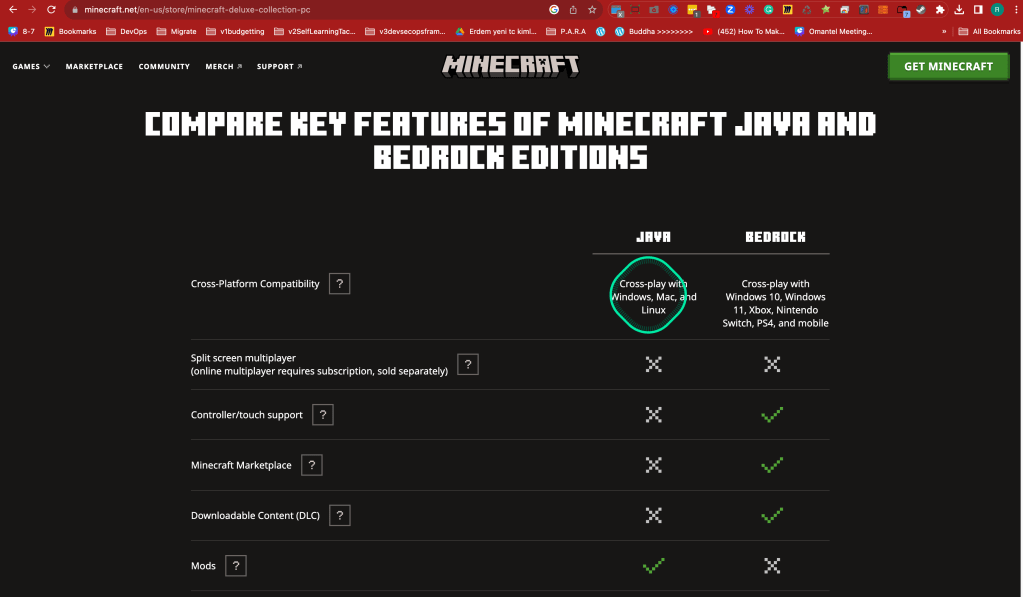Click the Steam extension icon

tap(921, 10)
